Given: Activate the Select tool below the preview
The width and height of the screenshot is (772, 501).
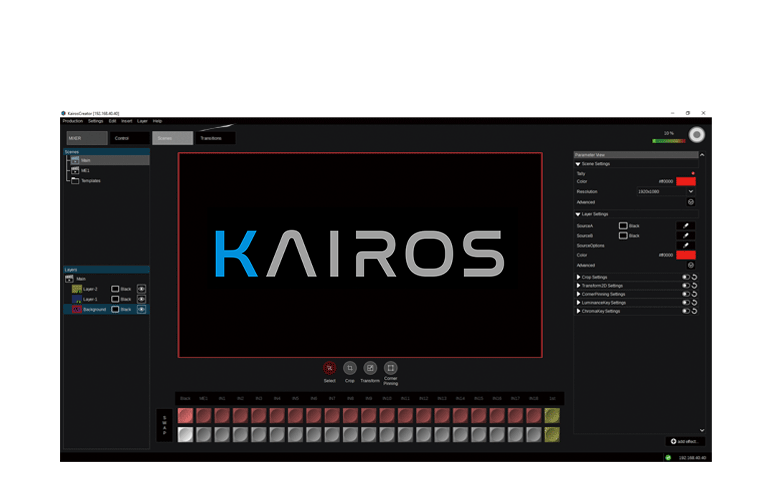Looking at the screenshot, I should click(330, 368).
